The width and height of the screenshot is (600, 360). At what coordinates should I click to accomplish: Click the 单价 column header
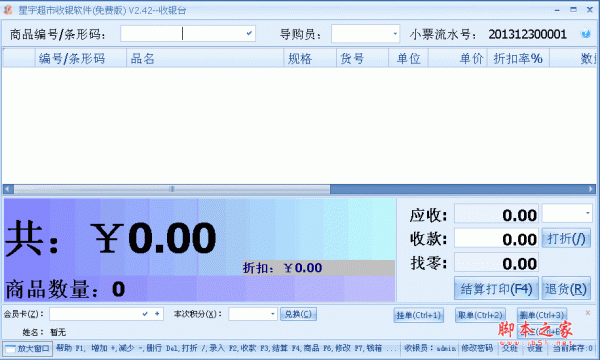coord(458,59)
